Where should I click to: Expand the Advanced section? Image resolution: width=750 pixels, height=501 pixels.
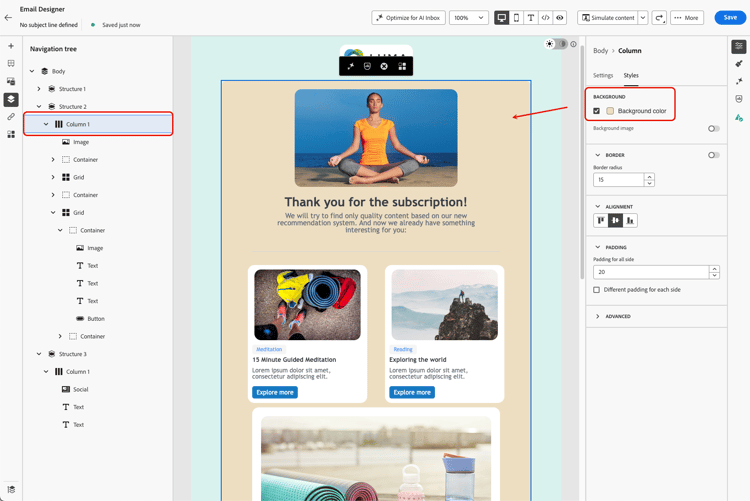pyautogui.click(x=597, y=316)
